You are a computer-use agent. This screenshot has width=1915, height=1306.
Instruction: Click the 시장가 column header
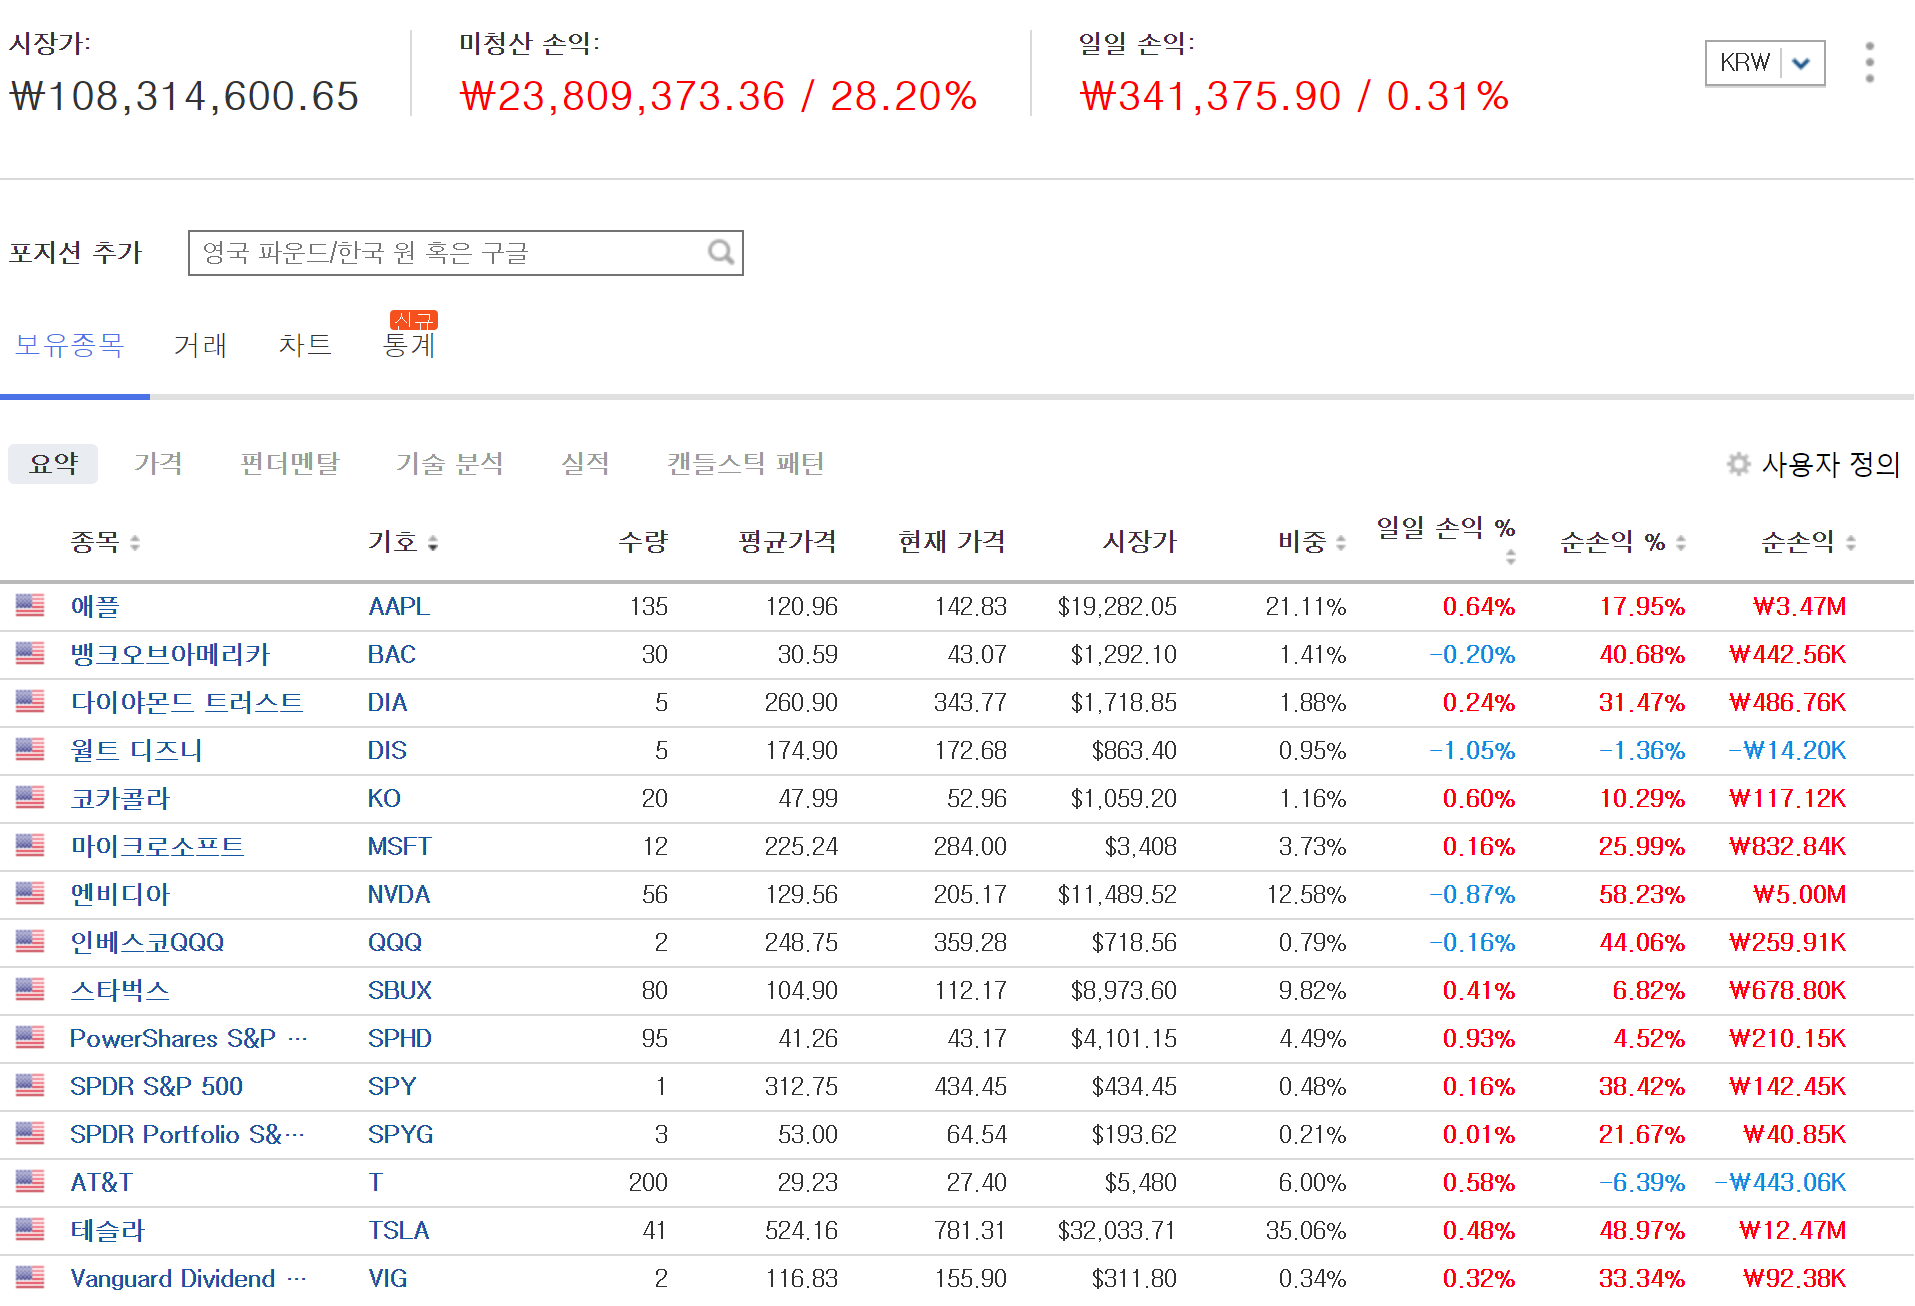pyautogui.click(x=1140, y=542)
